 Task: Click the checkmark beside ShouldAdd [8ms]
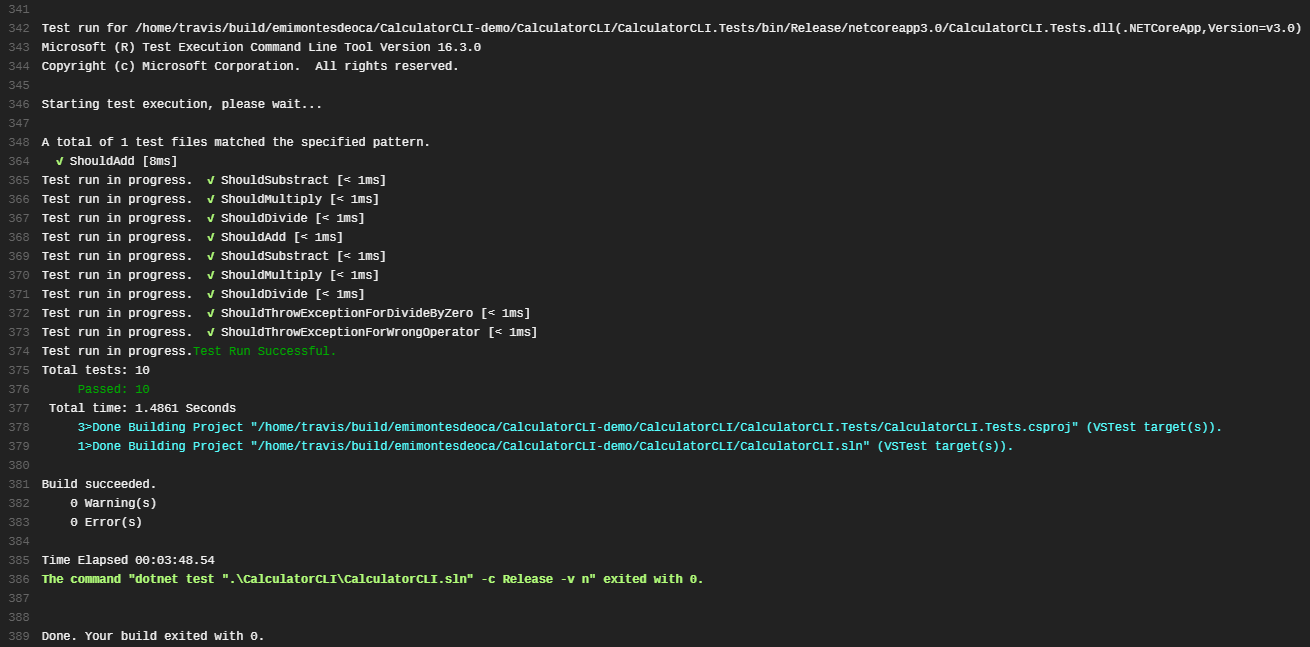[x=60, y=161]
